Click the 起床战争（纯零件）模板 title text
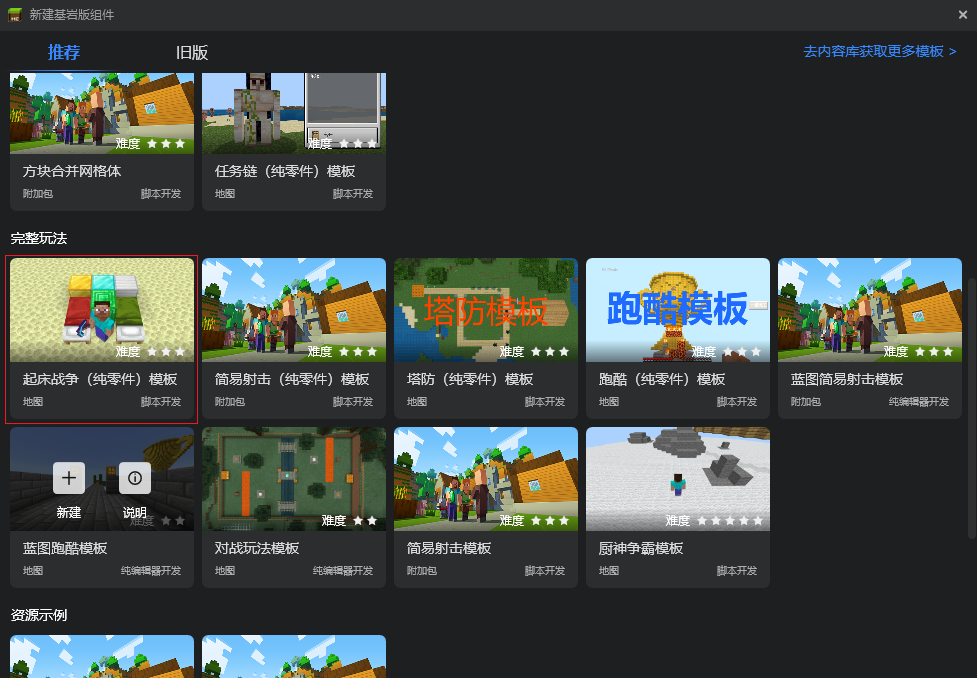977x678 pixels. (x=100, y=380)
